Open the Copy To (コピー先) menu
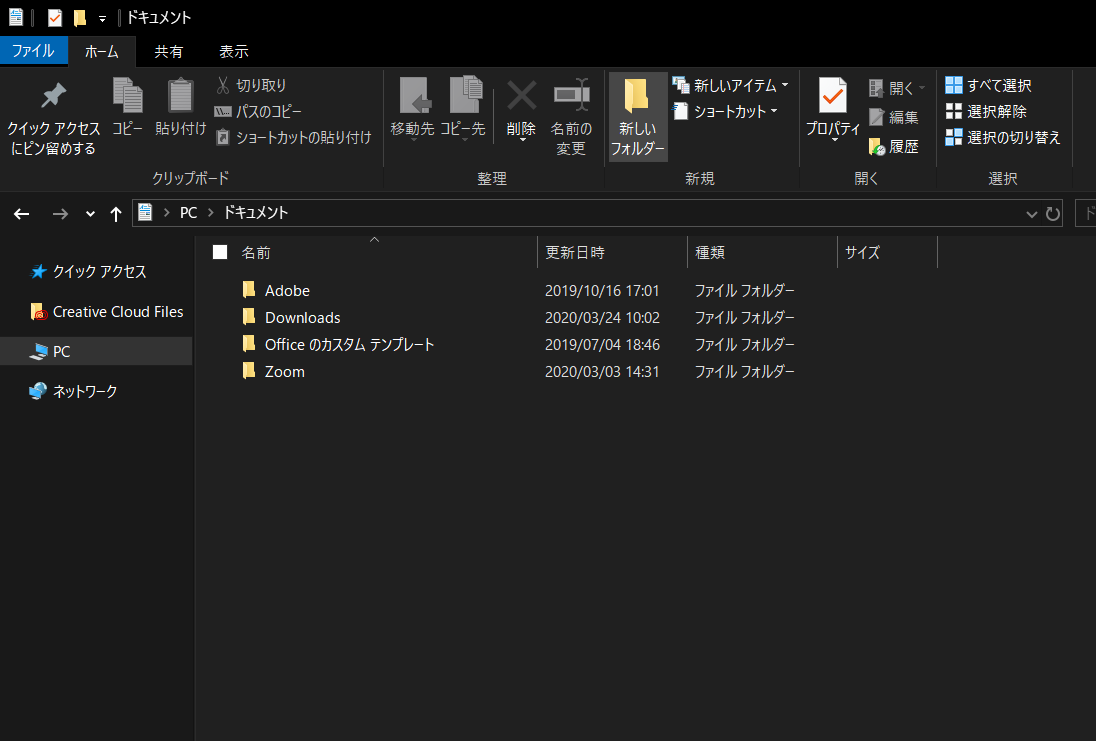The height and width of the screenshot is (741, 1096). tap(463, 109)
